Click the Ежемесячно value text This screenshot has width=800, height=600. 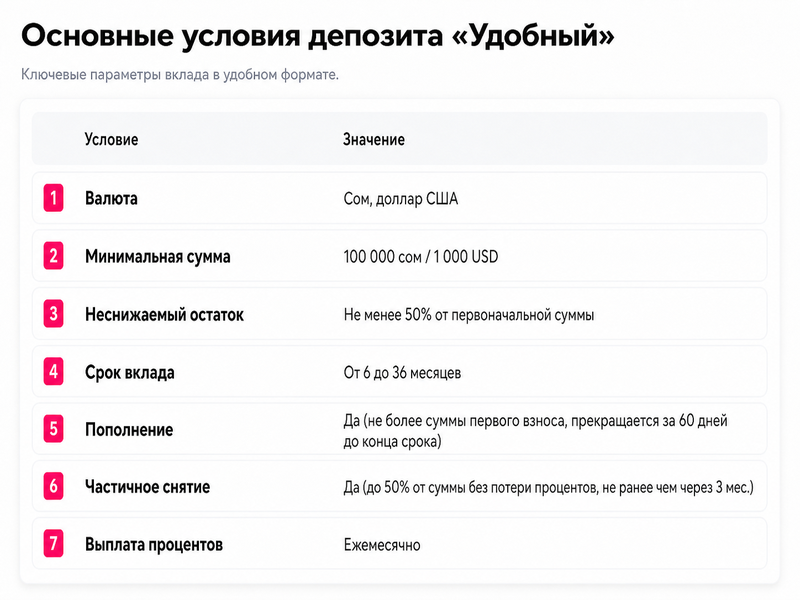pos(382,545)
